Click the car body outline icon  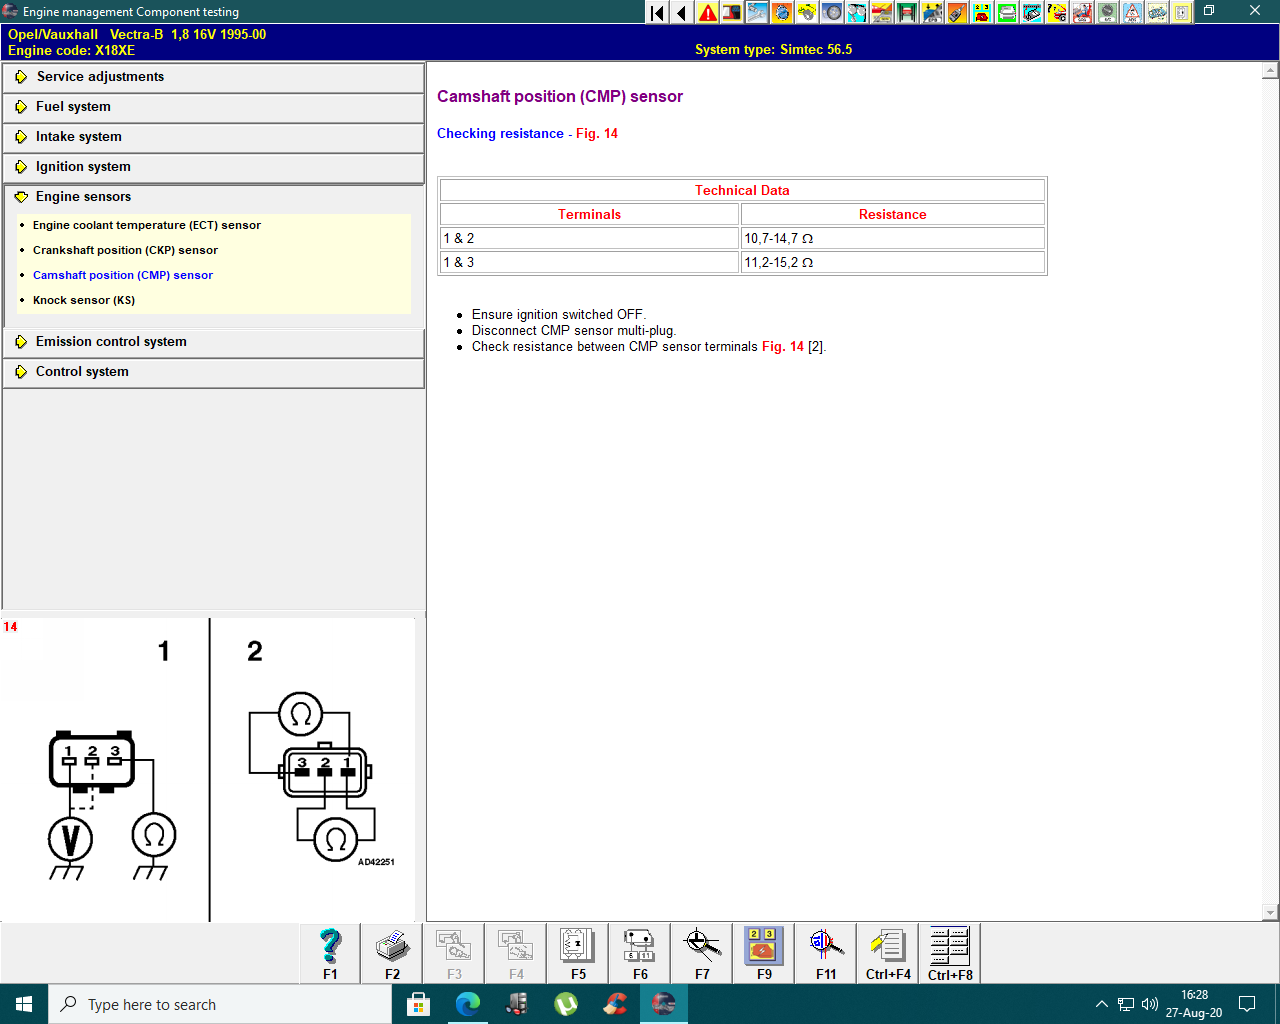coord(1157,12)
